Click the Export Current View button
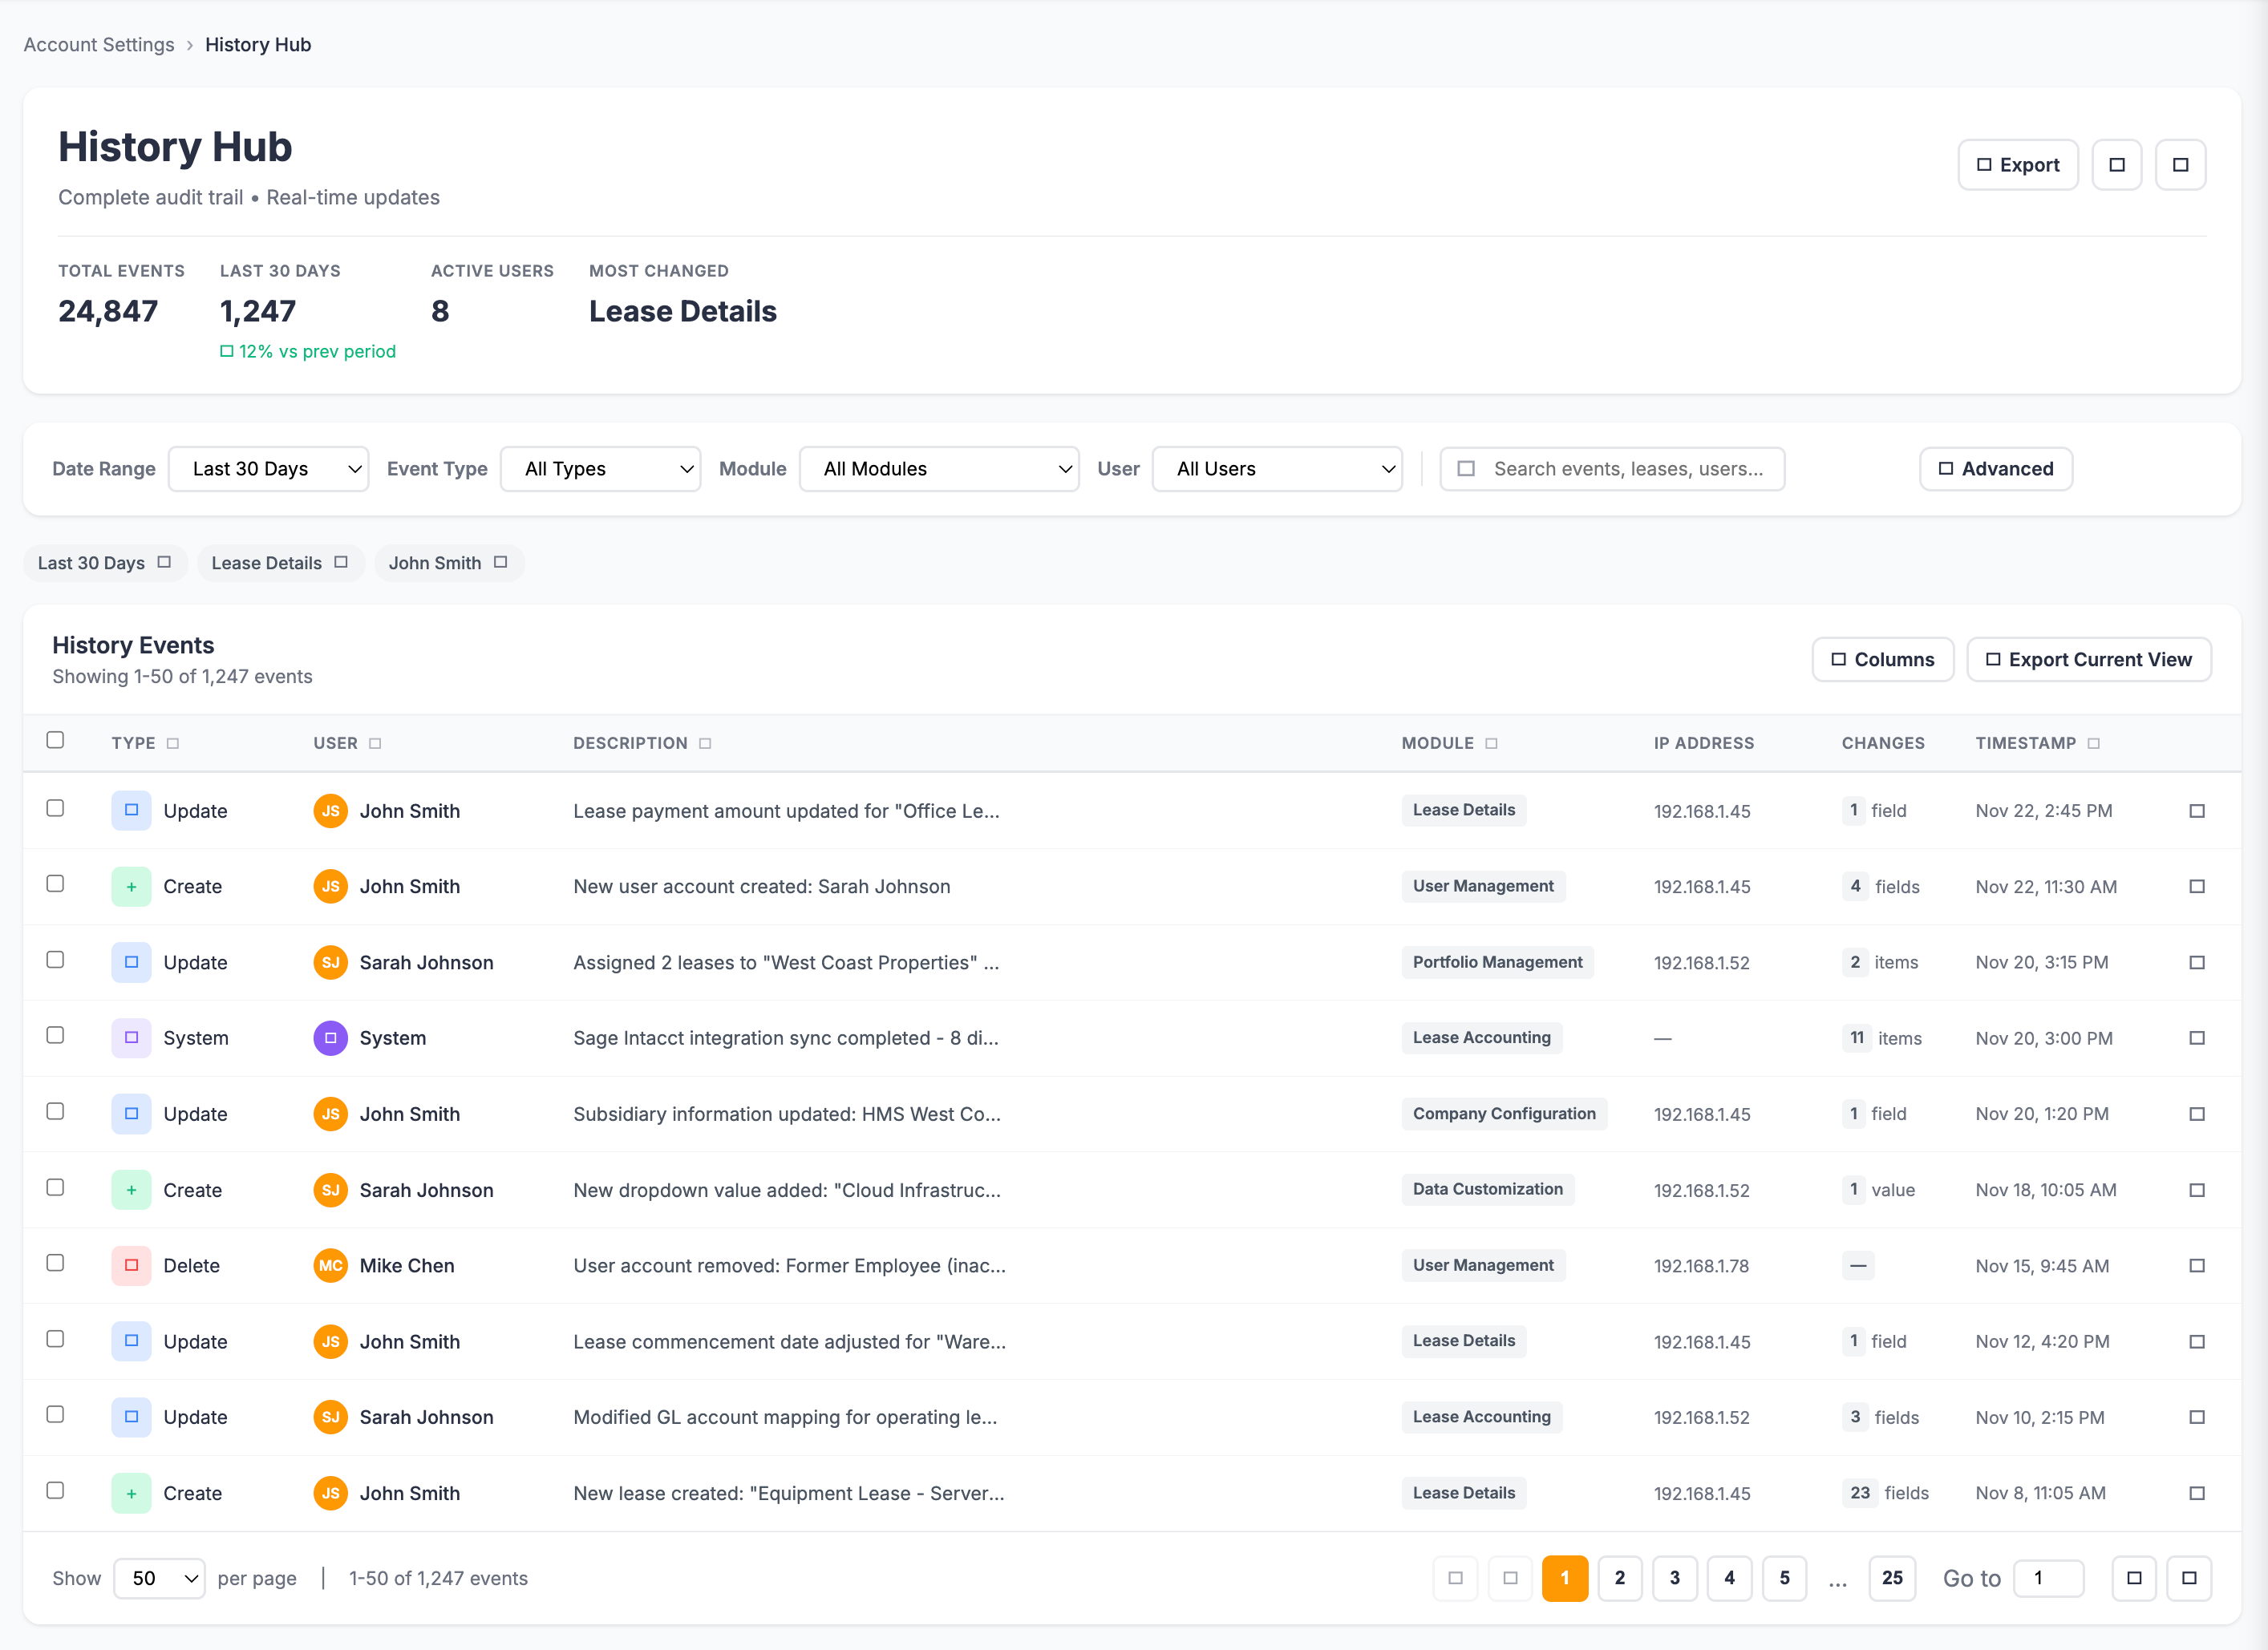Screen dimensions: 2268x1650 pos(2089,659)
